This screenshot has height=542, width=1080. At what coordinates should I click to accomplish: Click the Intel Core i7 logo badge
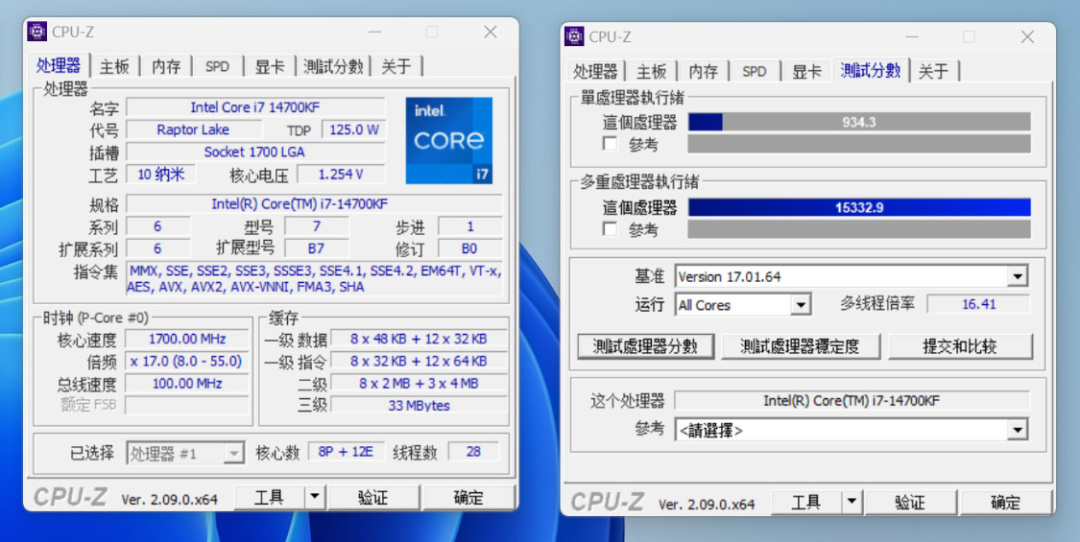[449, 140]
